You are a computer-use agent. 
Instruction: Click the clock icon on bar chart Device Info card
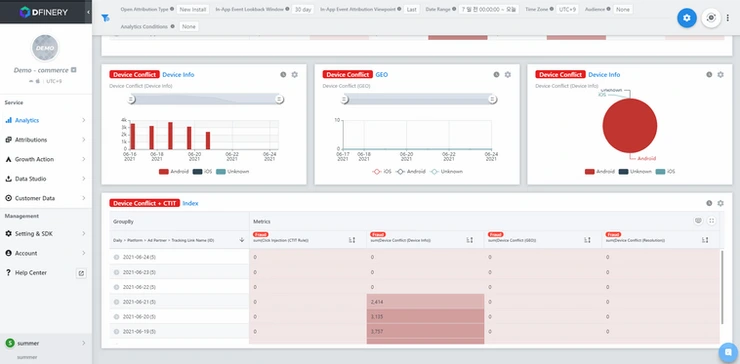click(283, 75)
